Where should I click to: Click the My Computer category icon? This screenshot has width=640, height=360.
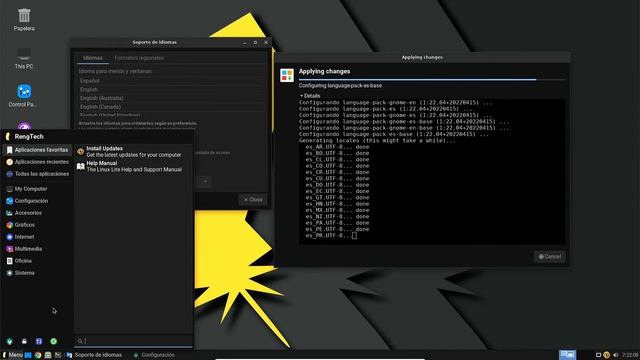click(x=9, y=189)
